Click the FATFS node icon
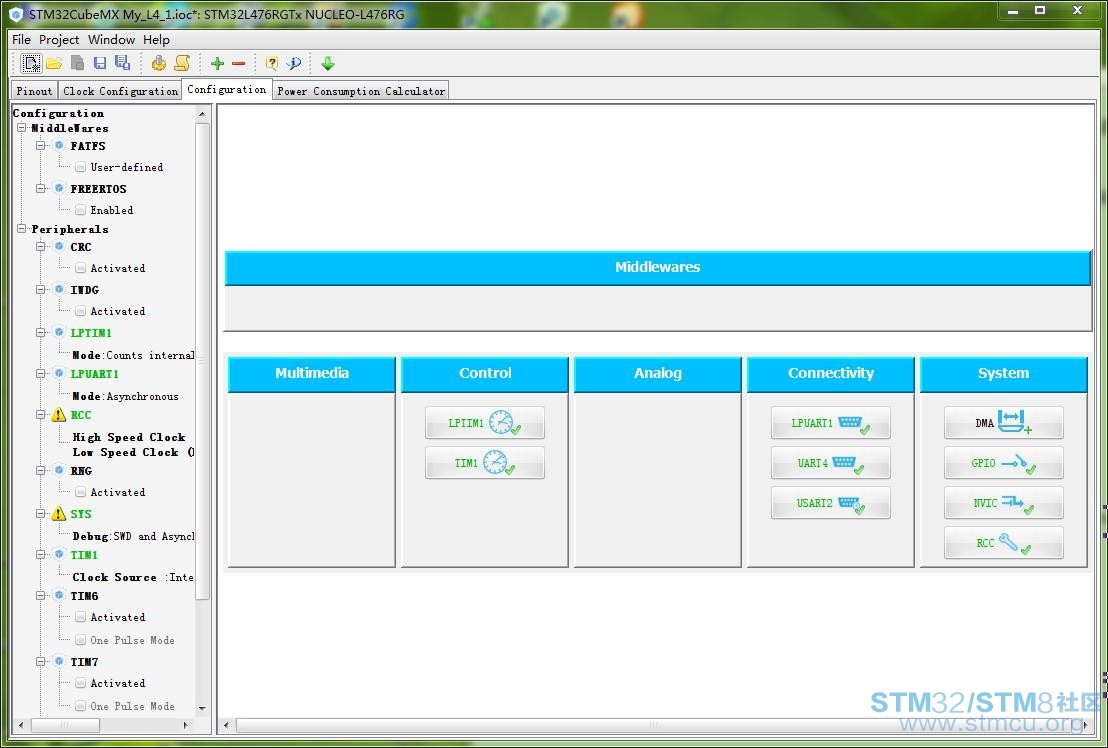 point(59,146)
